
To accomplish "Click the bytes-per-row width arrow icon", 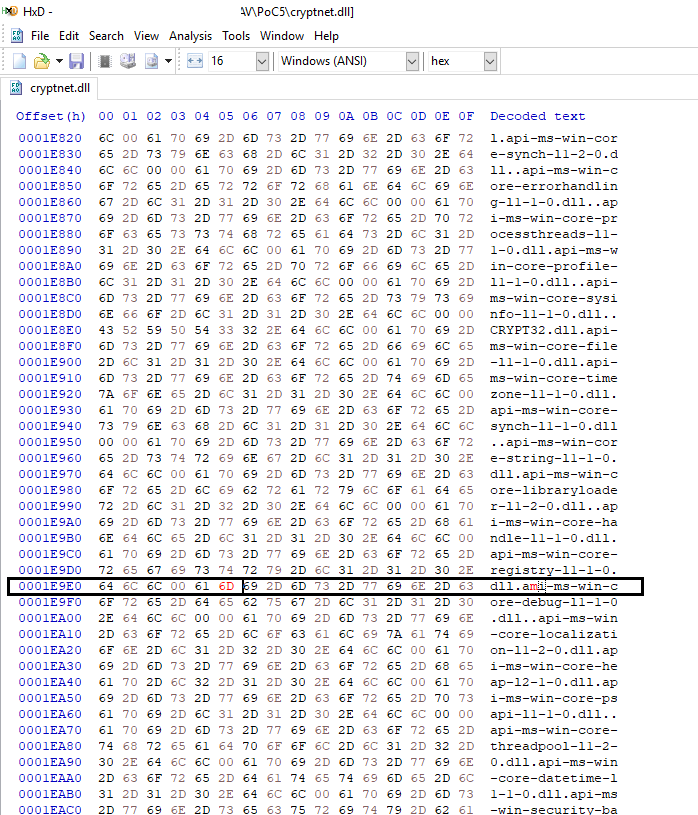I will pyautogui.click(x=194, y=62).
